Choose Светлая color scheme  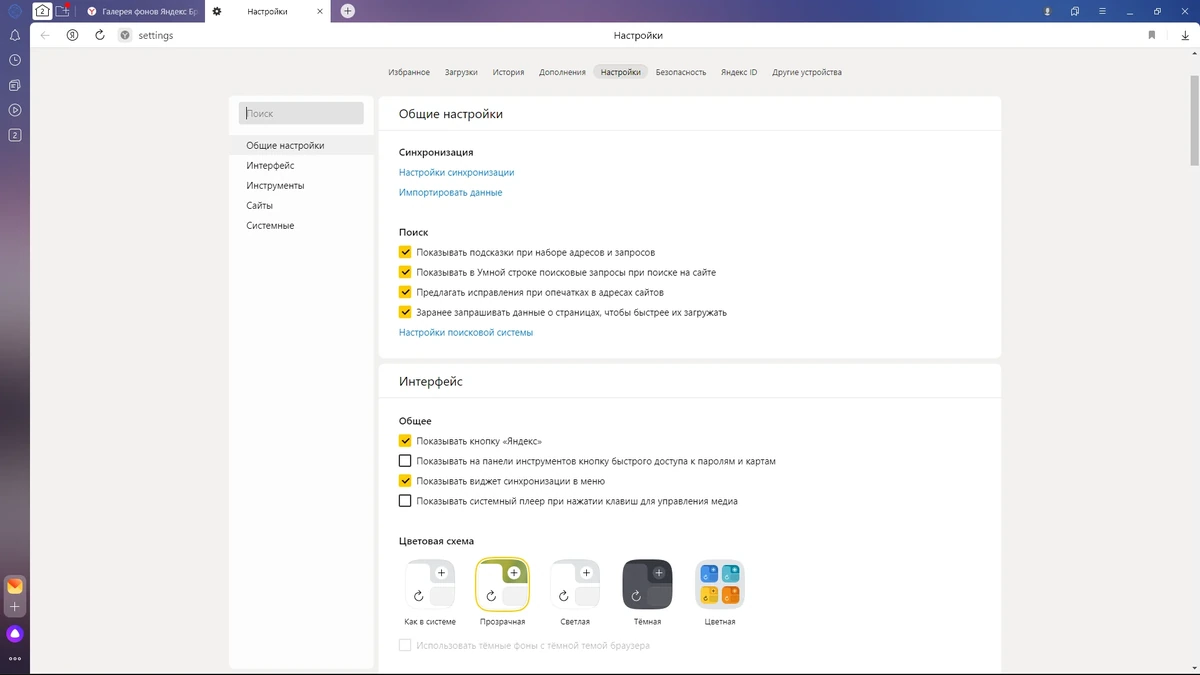coord(575,584)
